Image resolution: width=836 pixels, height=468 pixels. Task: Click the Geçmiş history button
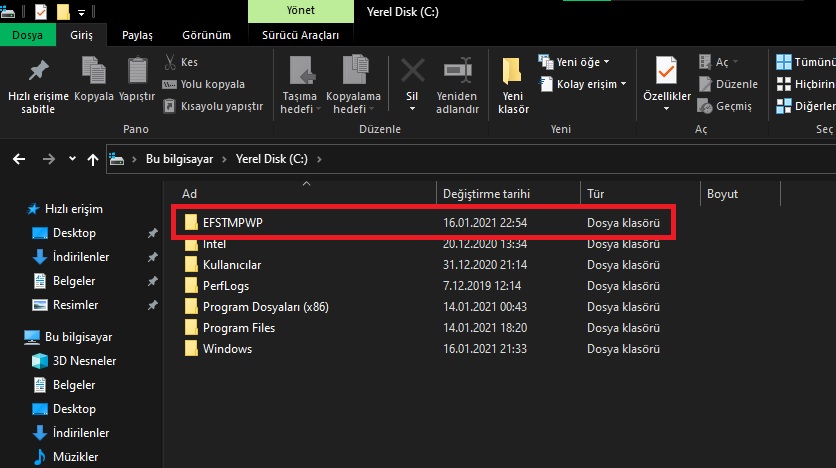pos(725,106)
